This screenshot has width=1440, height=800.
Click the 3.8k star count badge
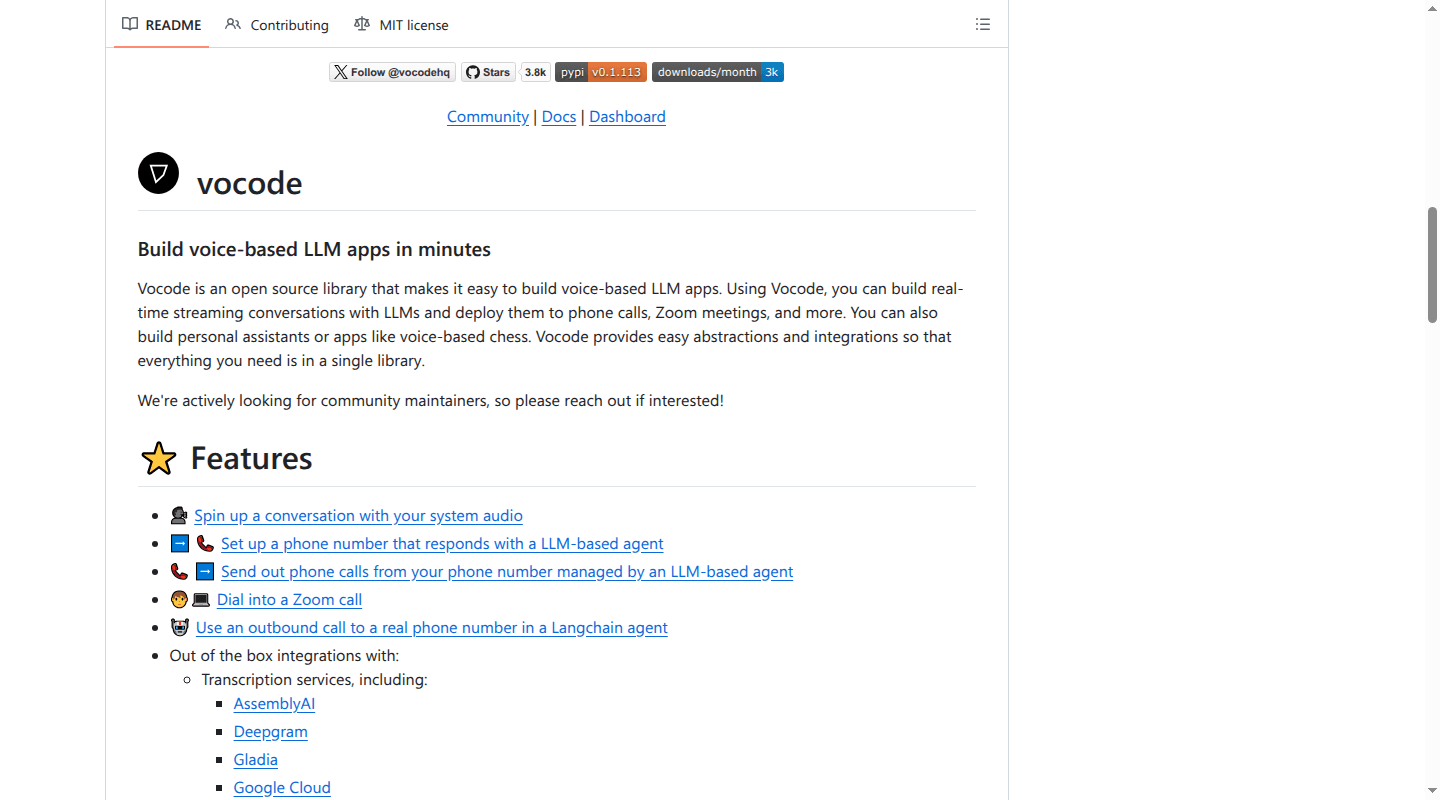point(536,72)
